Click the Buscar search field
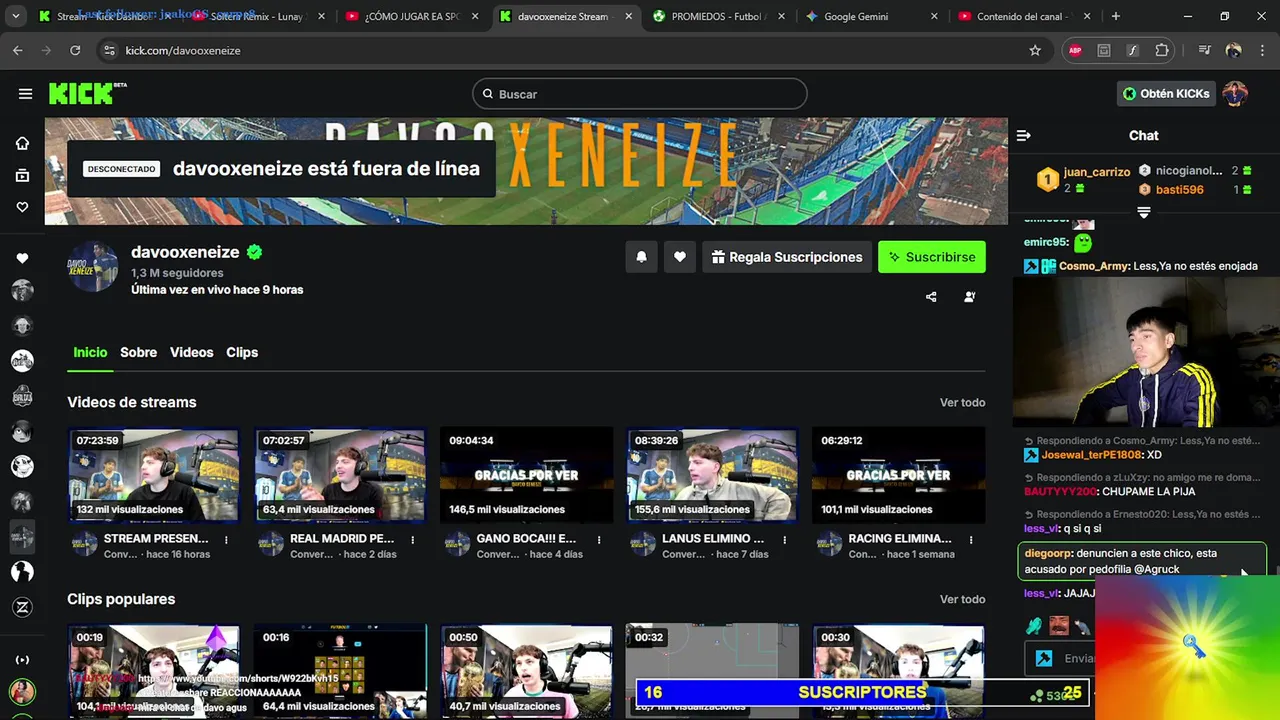The image size is (1280, 720). [640, 94]
